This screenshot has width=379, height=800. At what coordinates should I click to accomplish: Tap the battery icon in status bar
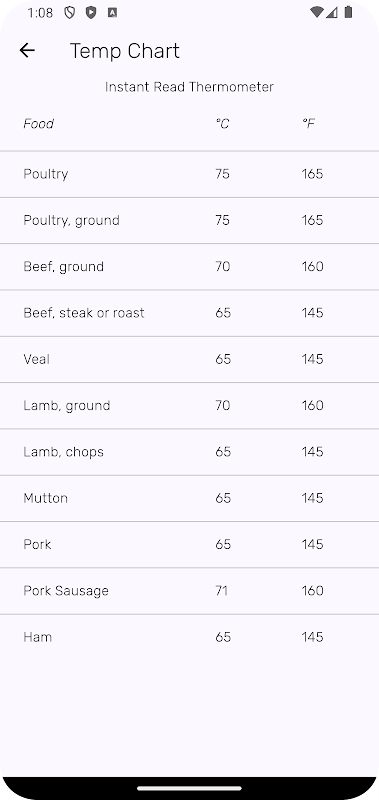coord(348,12)
